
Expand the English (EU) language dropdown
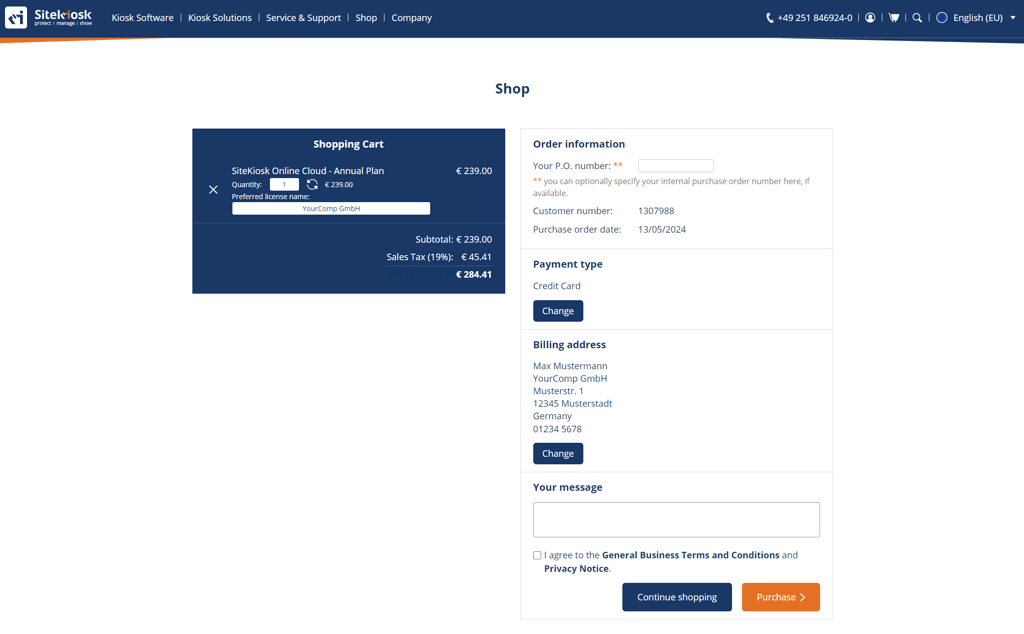pos(1012,18)
